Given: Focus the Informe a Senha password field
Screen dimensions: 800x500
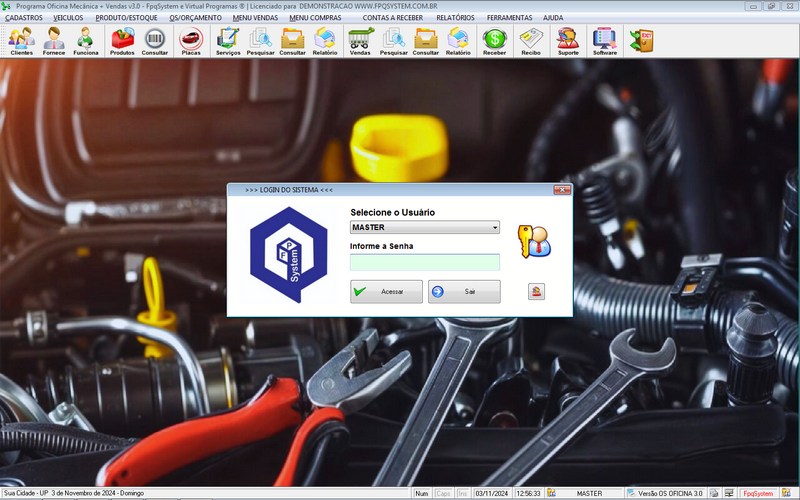Looking at the screenshot, I should coord(424,262).
